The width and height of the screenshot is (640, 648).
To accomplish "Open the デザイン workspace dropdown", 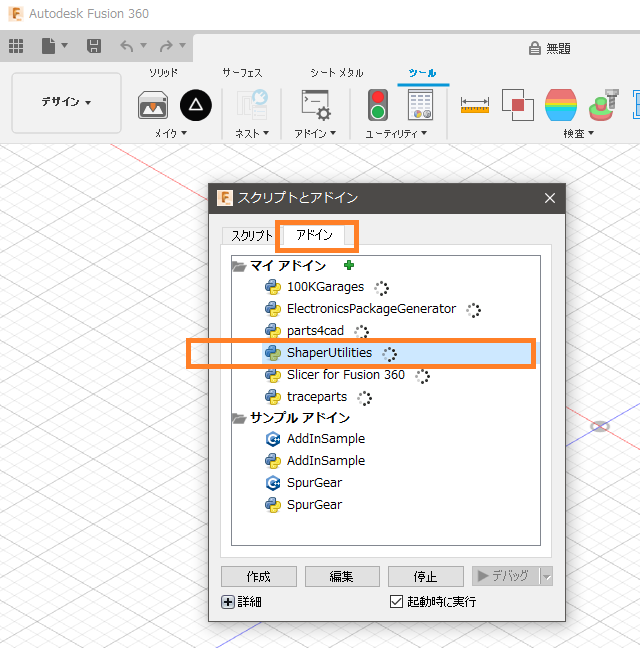I will click(67, 102).
